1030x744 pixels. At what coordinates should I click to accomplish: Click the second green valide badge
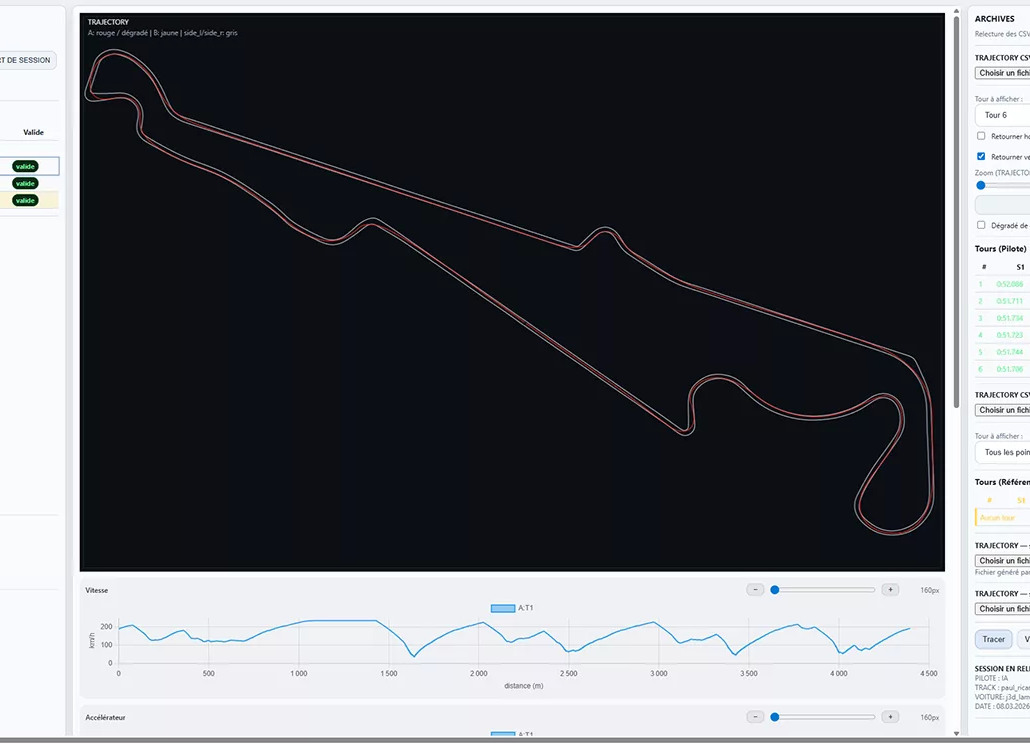[x=25, y=183]
